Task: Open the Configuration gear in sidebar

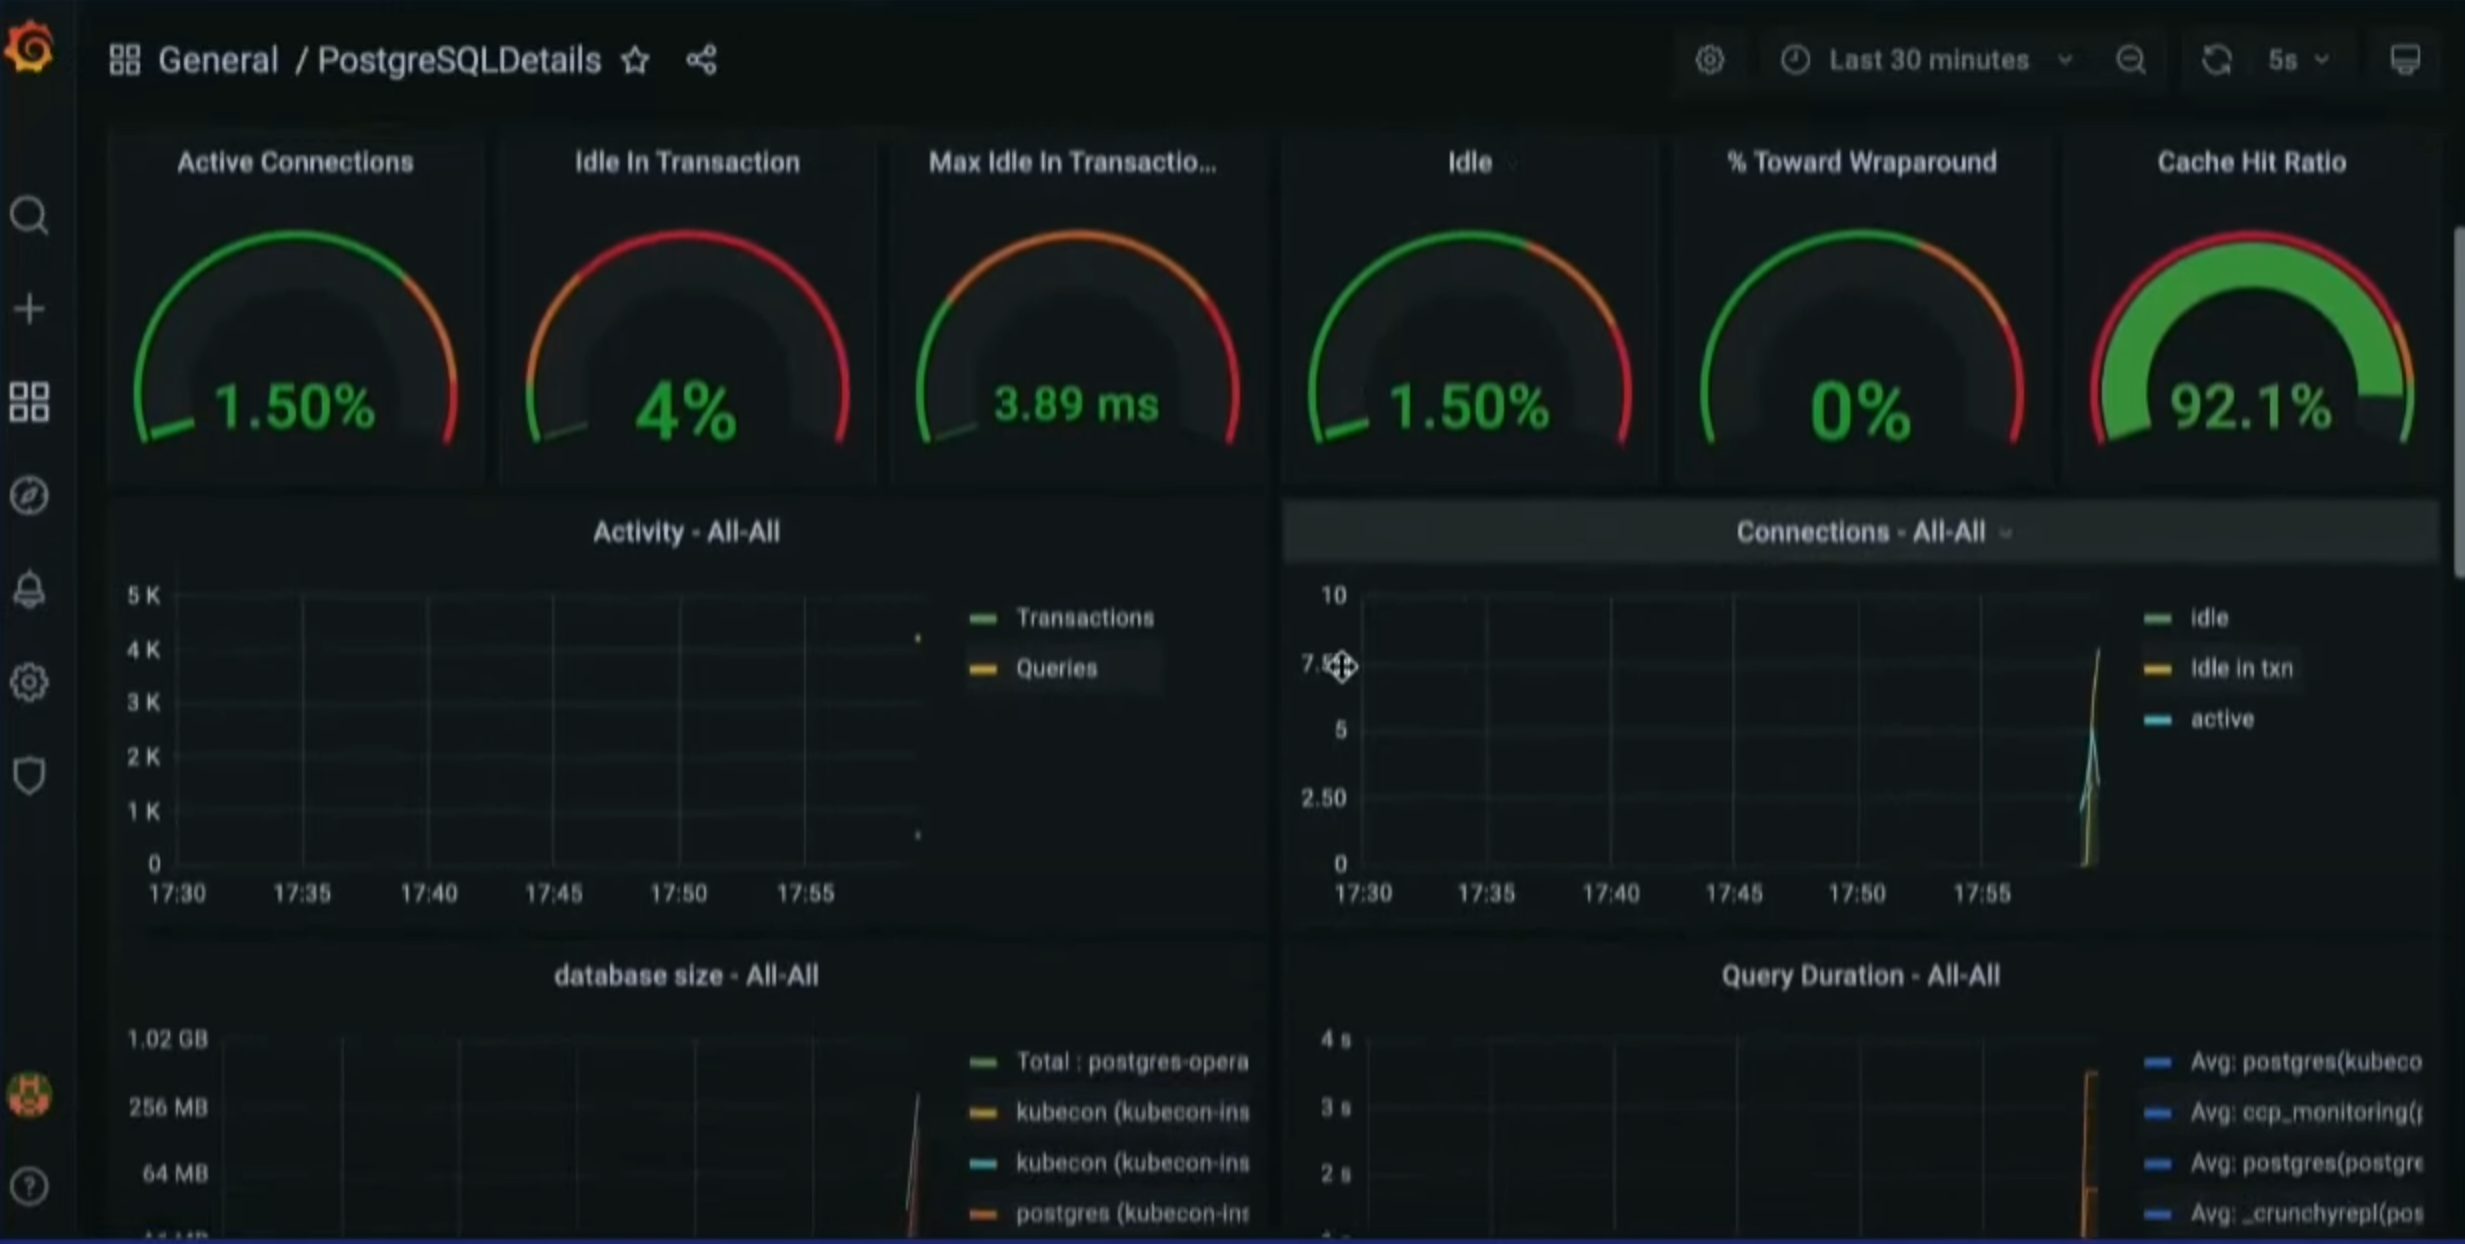Action: pyautogui.click(x=29, y=682)
